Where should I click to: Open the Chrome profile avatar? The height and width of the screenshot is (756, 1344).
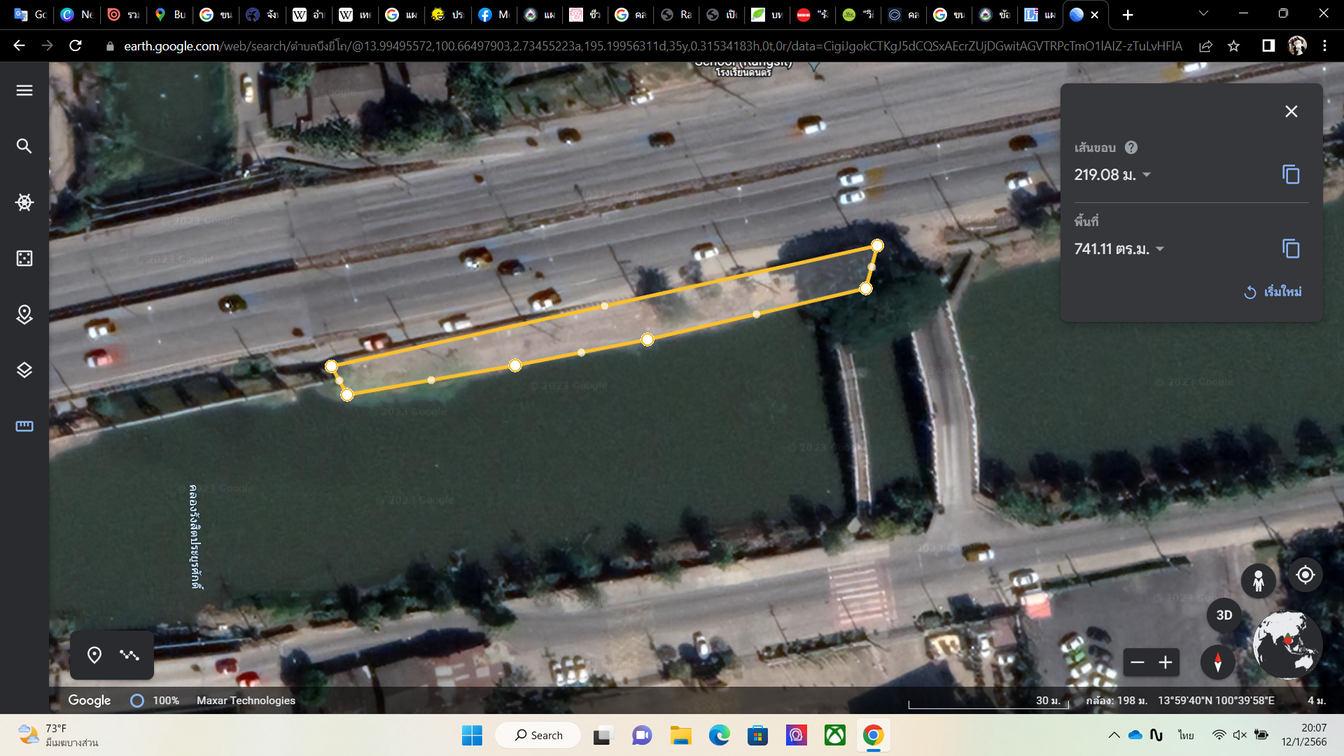click(x=1298, y=46)
